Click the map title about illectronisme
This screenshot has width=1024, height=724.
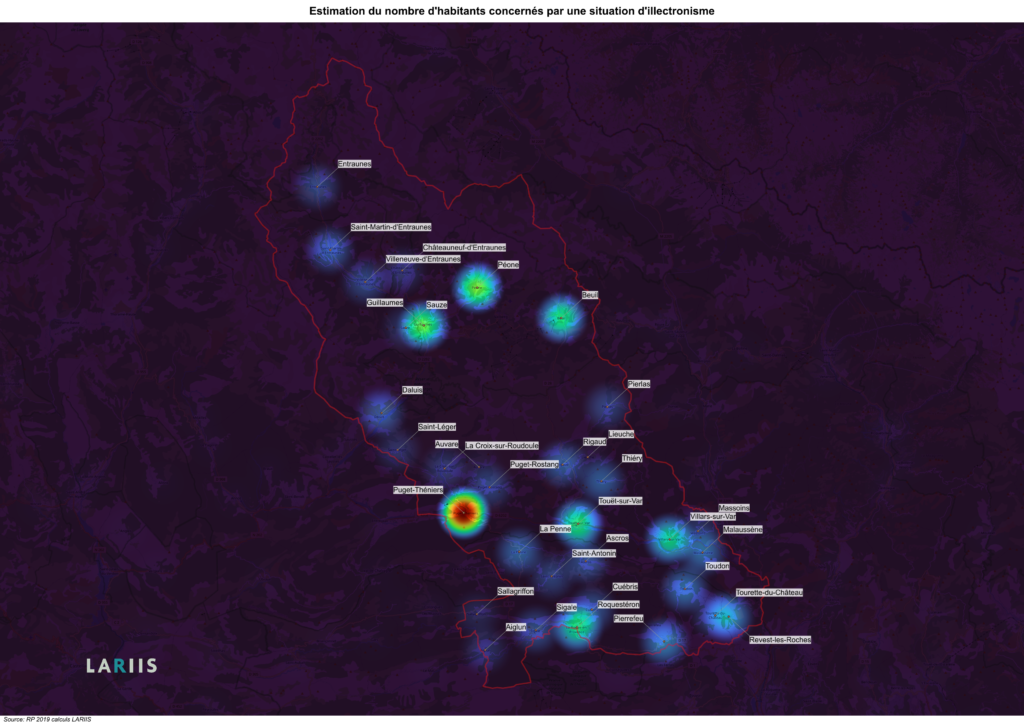click(511, 10)
